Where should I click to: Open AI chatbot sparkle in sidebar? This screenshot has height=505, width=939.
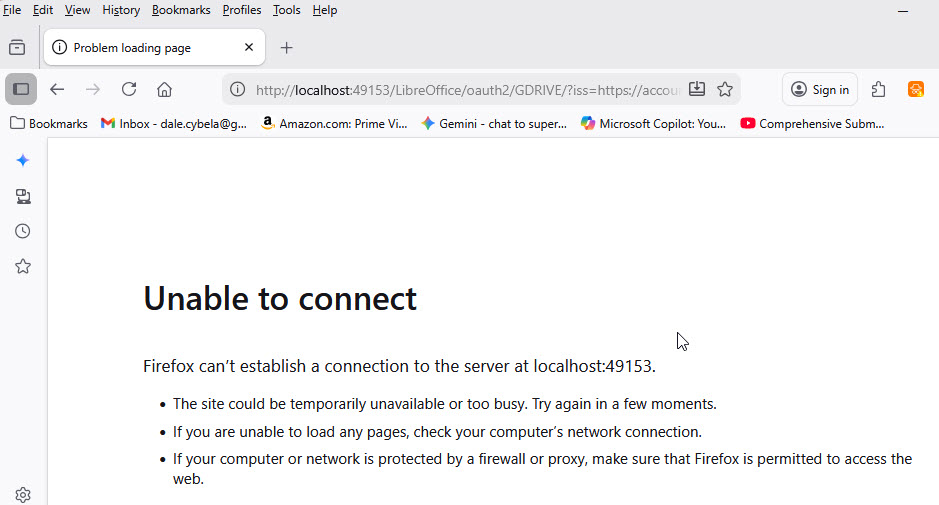point(23,161)
